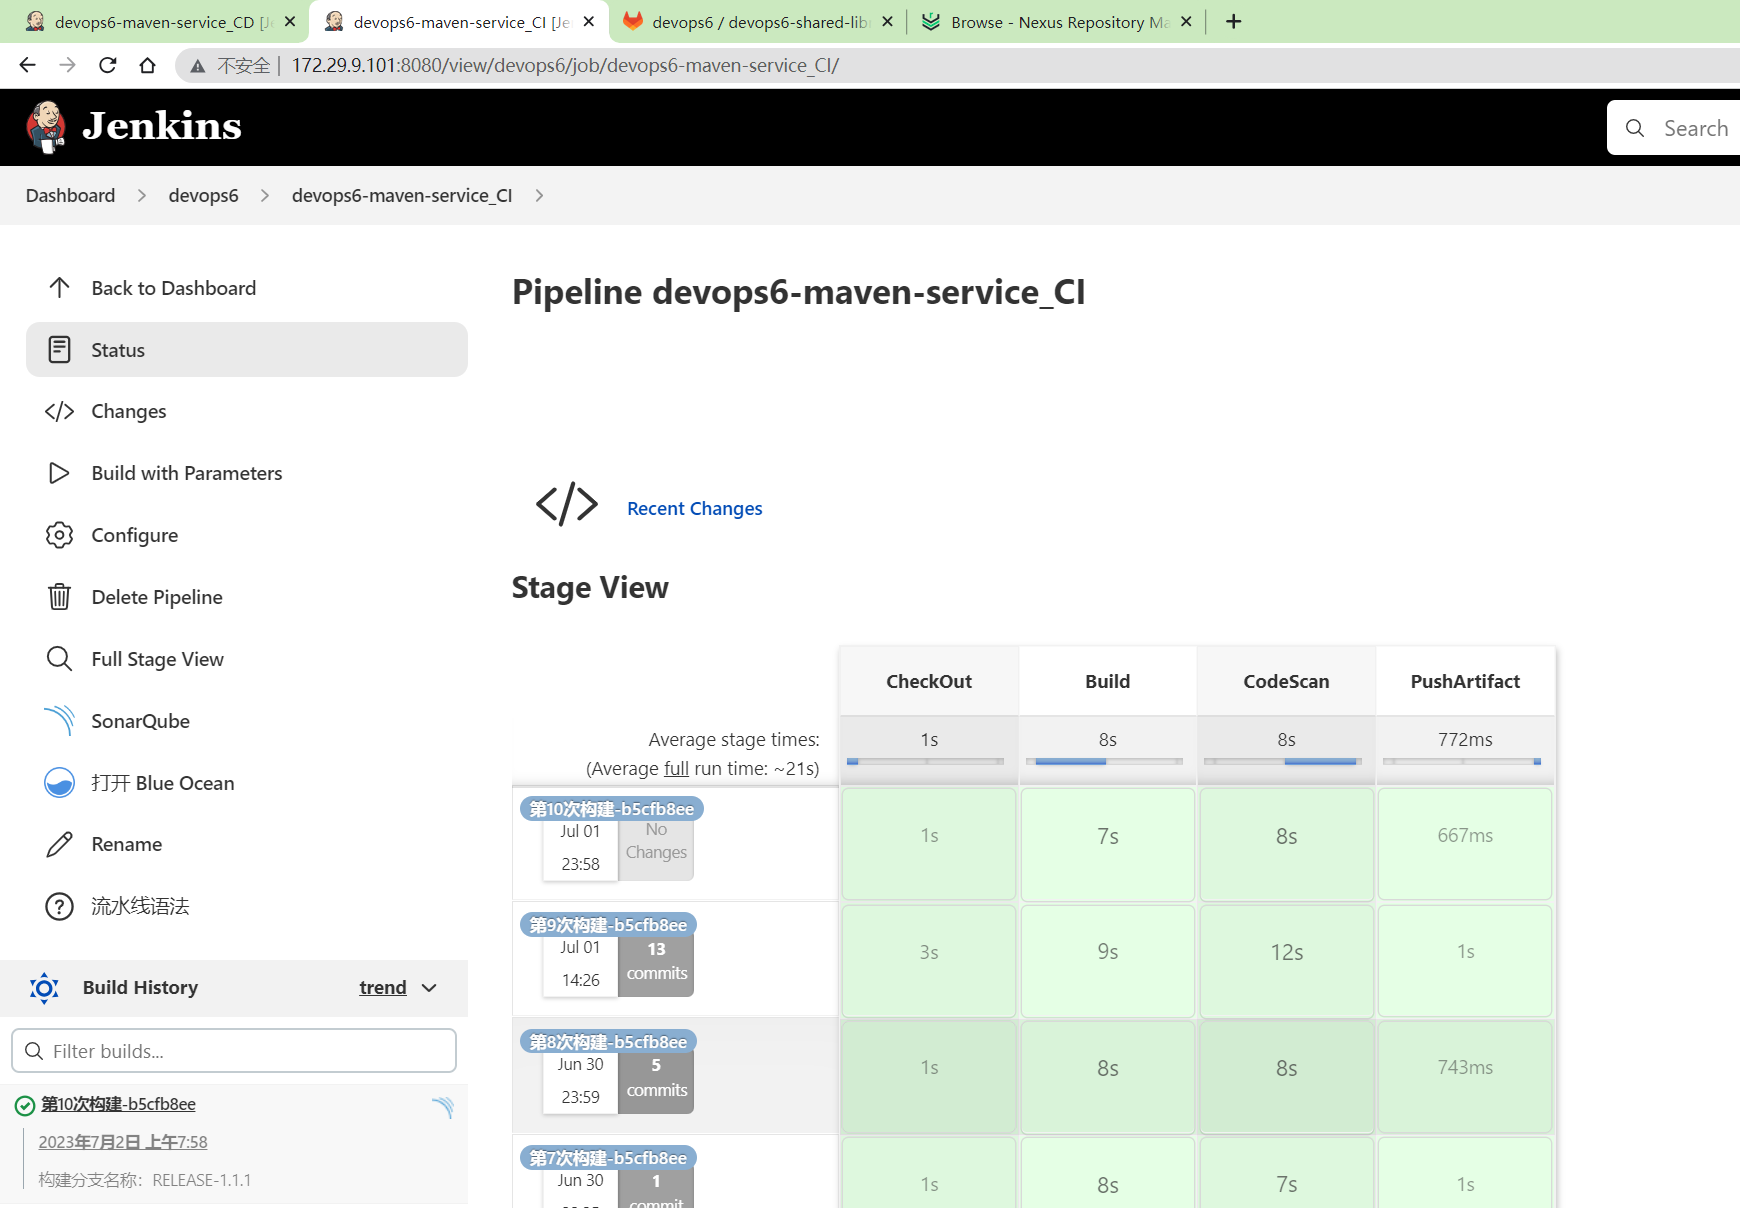
Task: Click the Blue Ocean circle icon
Action: pos(59,783)
